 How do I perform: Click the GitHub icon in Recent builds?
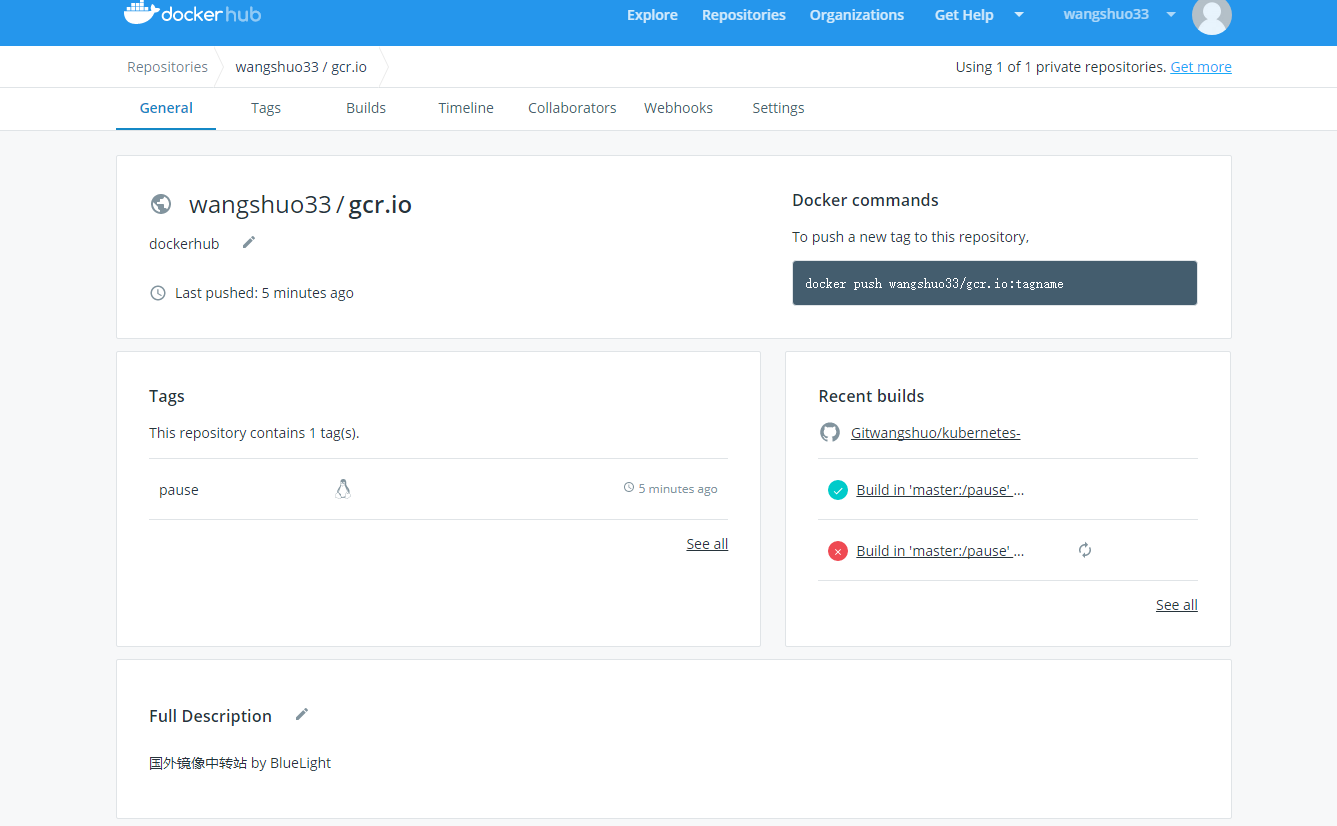pos(830,432)
